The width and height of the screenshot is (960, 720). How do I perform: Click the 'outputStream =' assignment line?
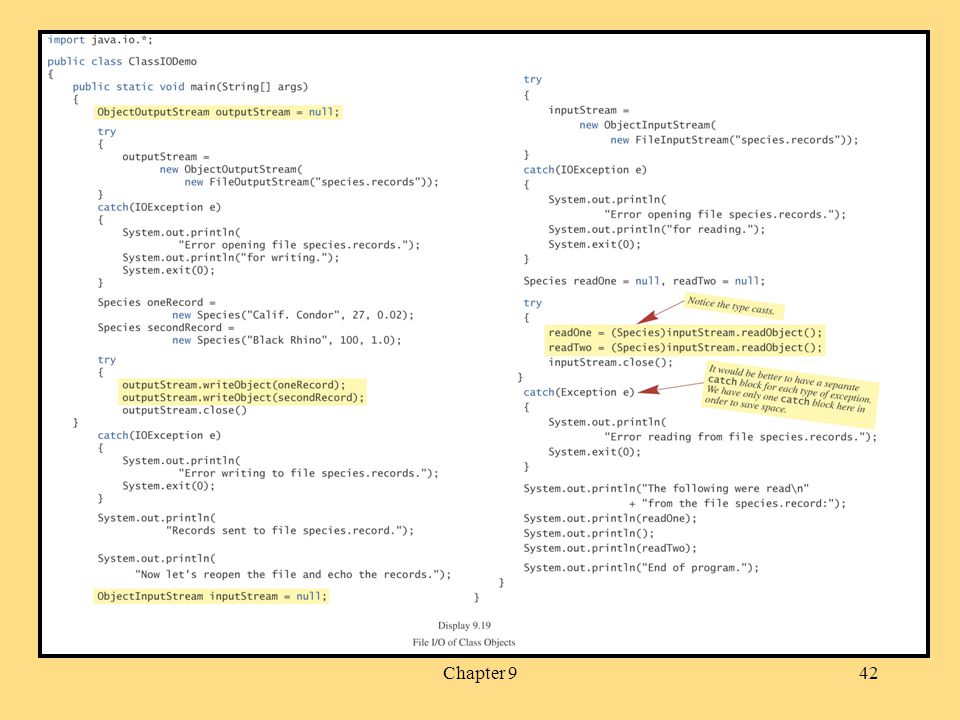[165, 157]
